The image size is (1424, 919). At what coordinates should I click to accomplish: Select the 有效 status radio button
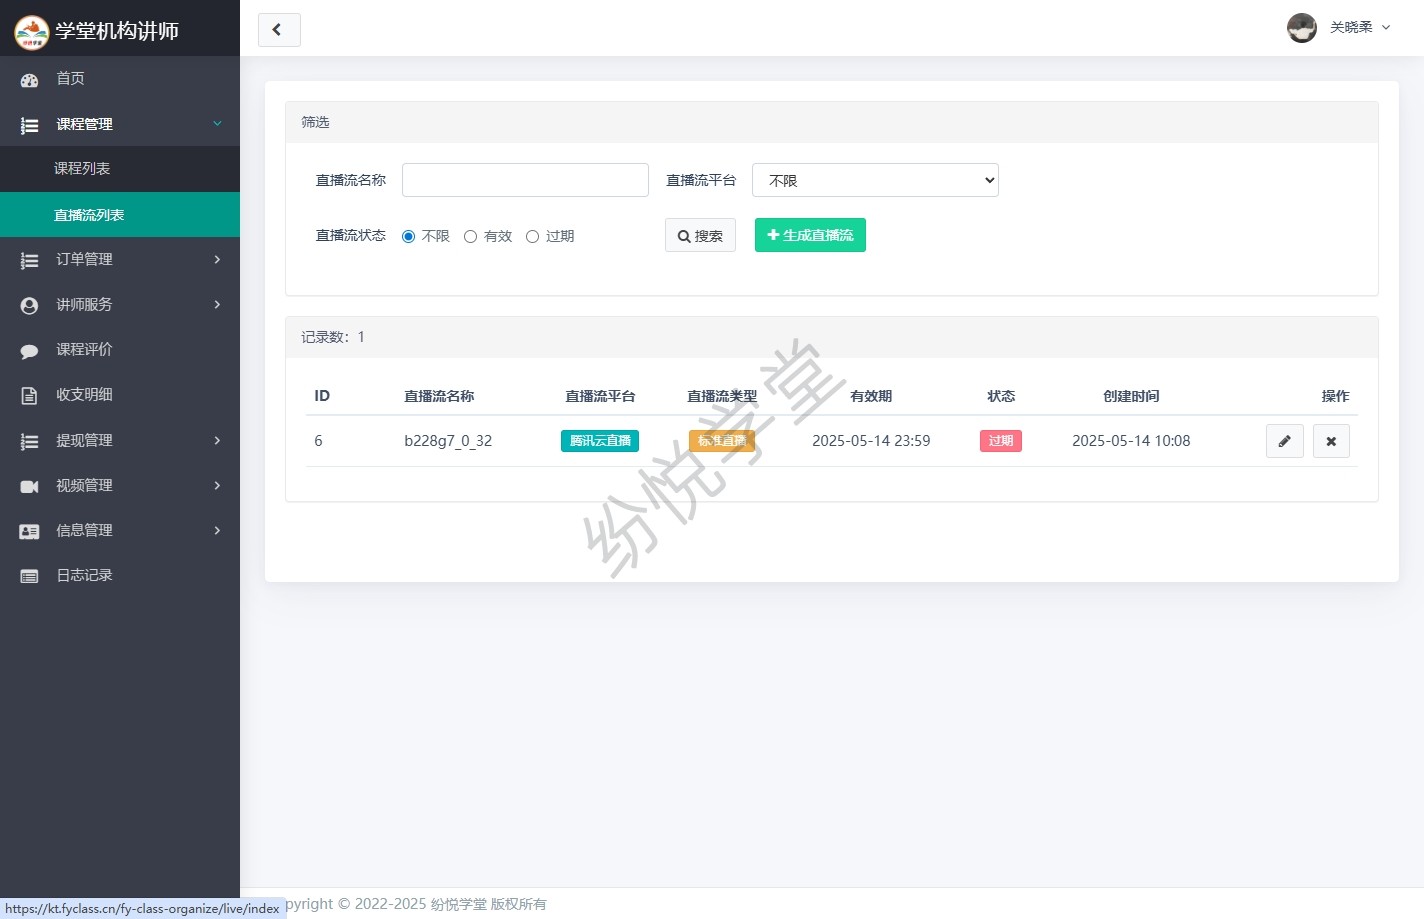pos(470,237)
